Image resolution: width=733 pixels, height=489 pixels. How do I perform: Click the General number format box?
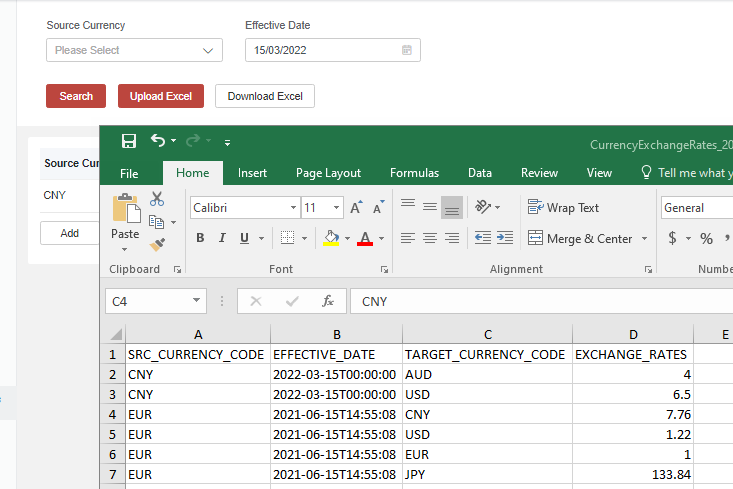(697, 208)
